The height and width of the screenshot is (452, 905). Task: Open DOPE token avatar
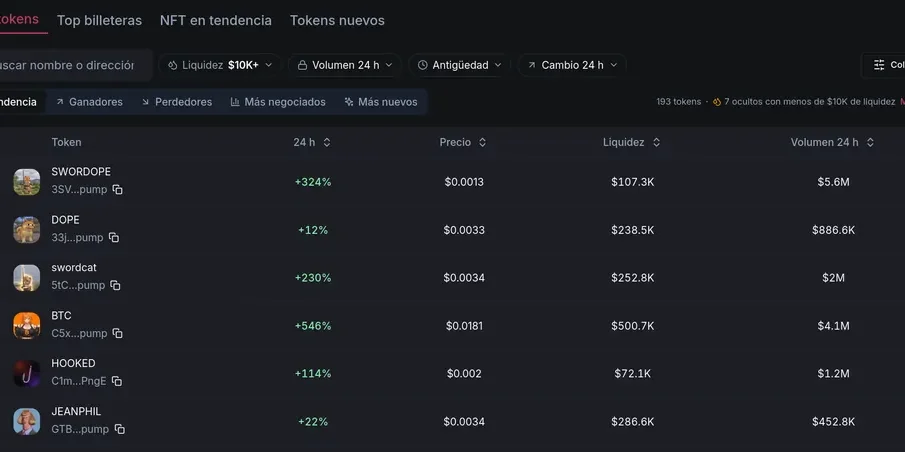coord(27,230)
